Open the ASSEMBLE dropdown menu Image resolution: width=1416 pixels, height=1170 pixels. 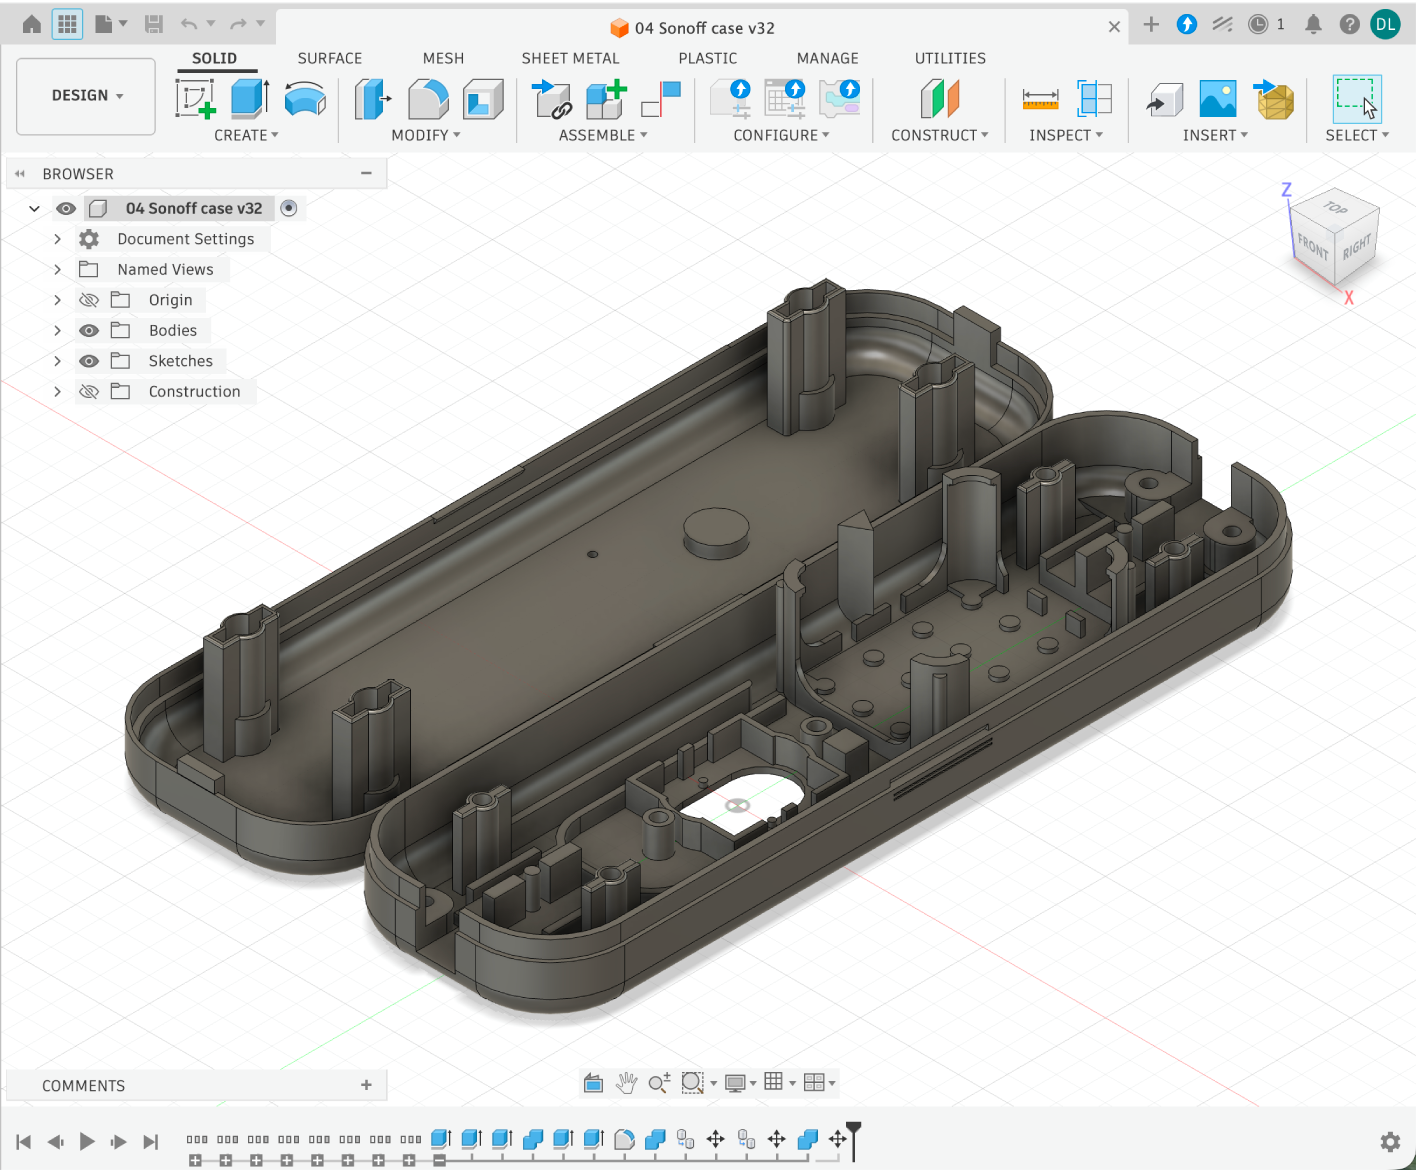pyautogui.click(x=603, y=135)
